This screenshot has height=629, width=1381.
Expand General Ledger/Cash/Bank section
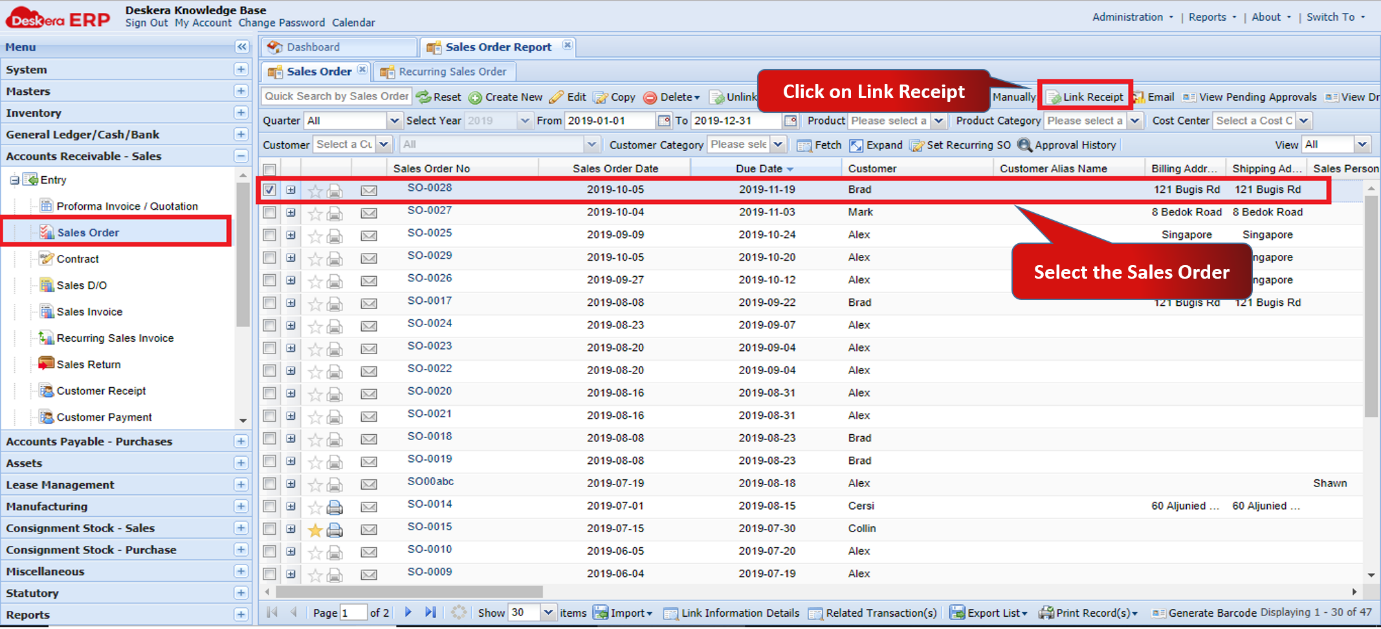coord(241,134)
